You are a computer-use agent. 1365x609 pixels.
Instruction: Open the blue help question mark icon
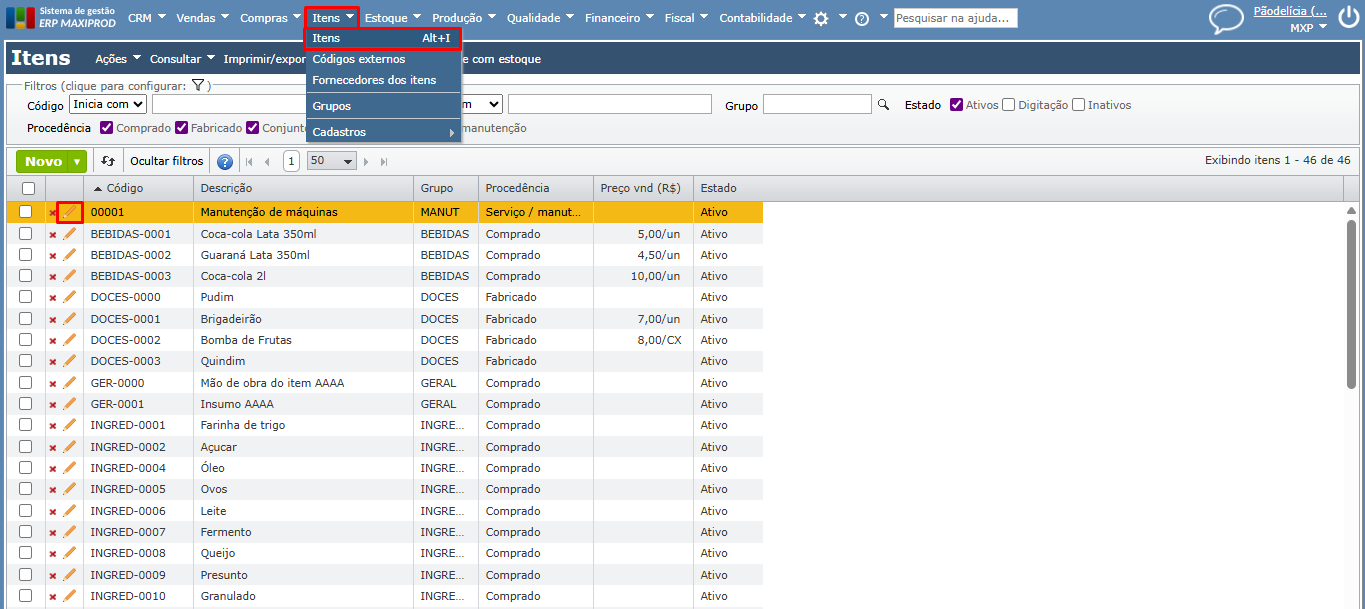(x=225, y=162)
